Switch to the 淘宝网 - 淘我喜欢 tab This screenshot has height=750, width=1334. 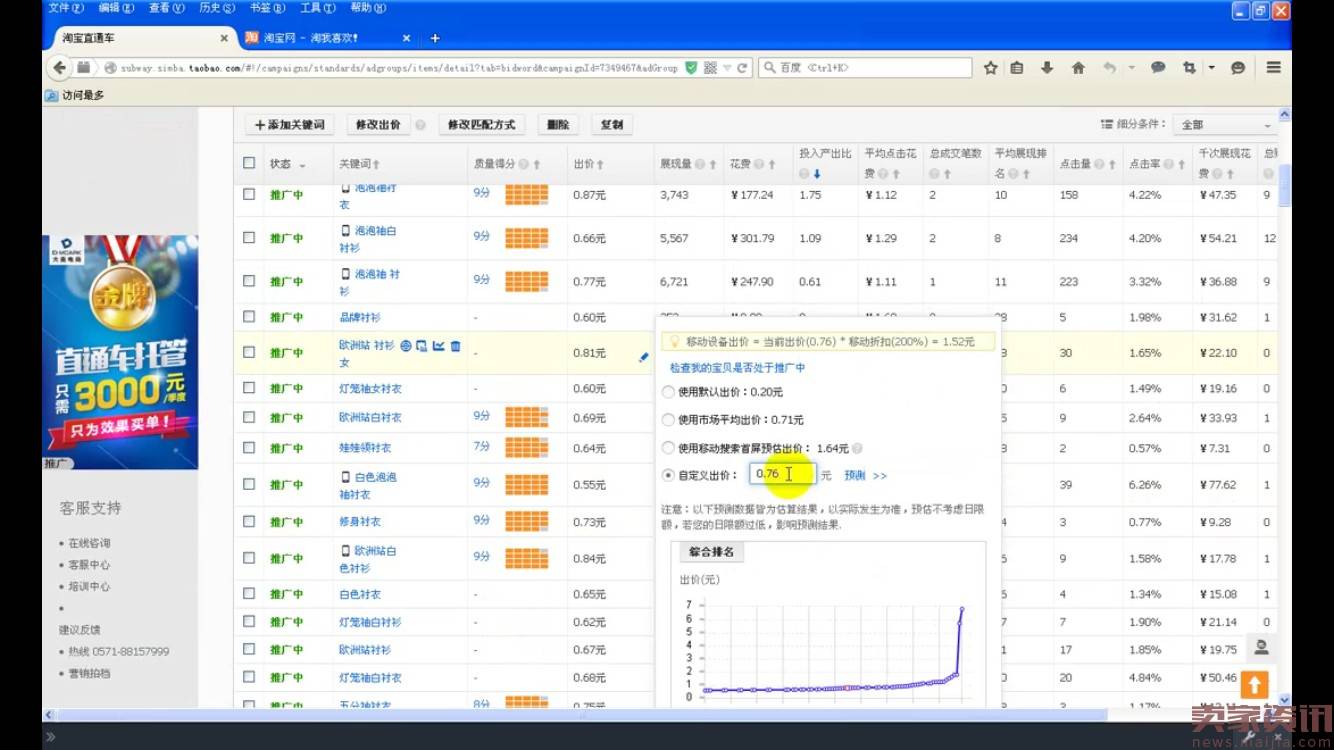(x=328, y=38)
